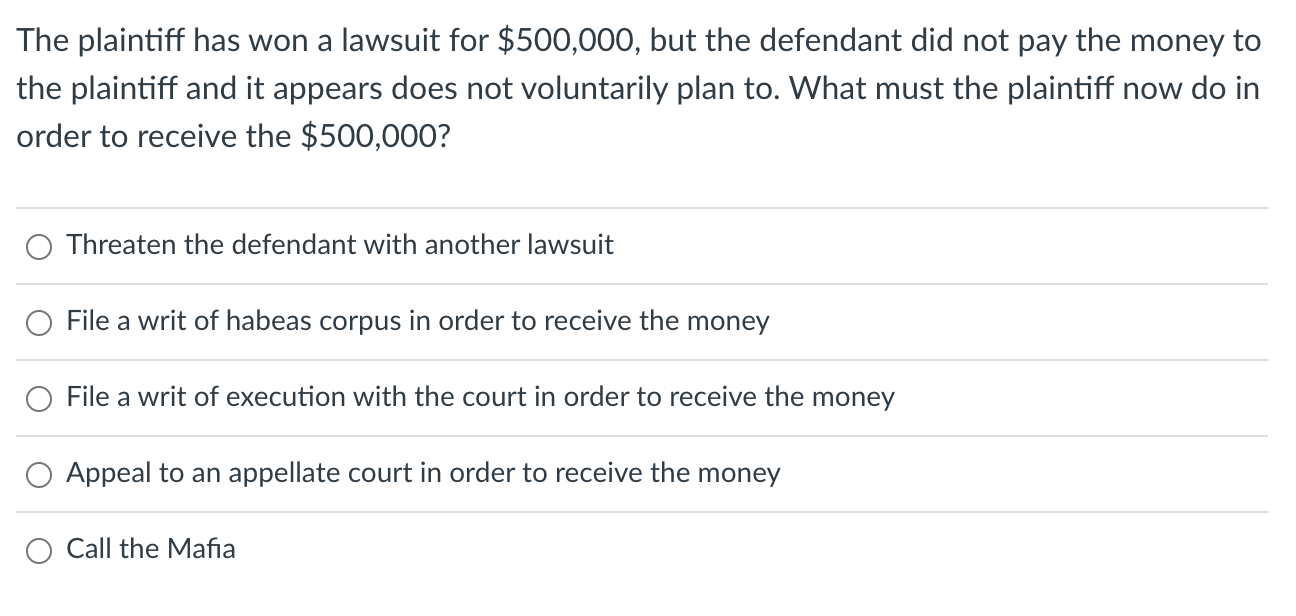Image resolution: width=1296 pixels, height=616 pixels.
Task: Click the first answer choice text
Action: tap(340, 245)
